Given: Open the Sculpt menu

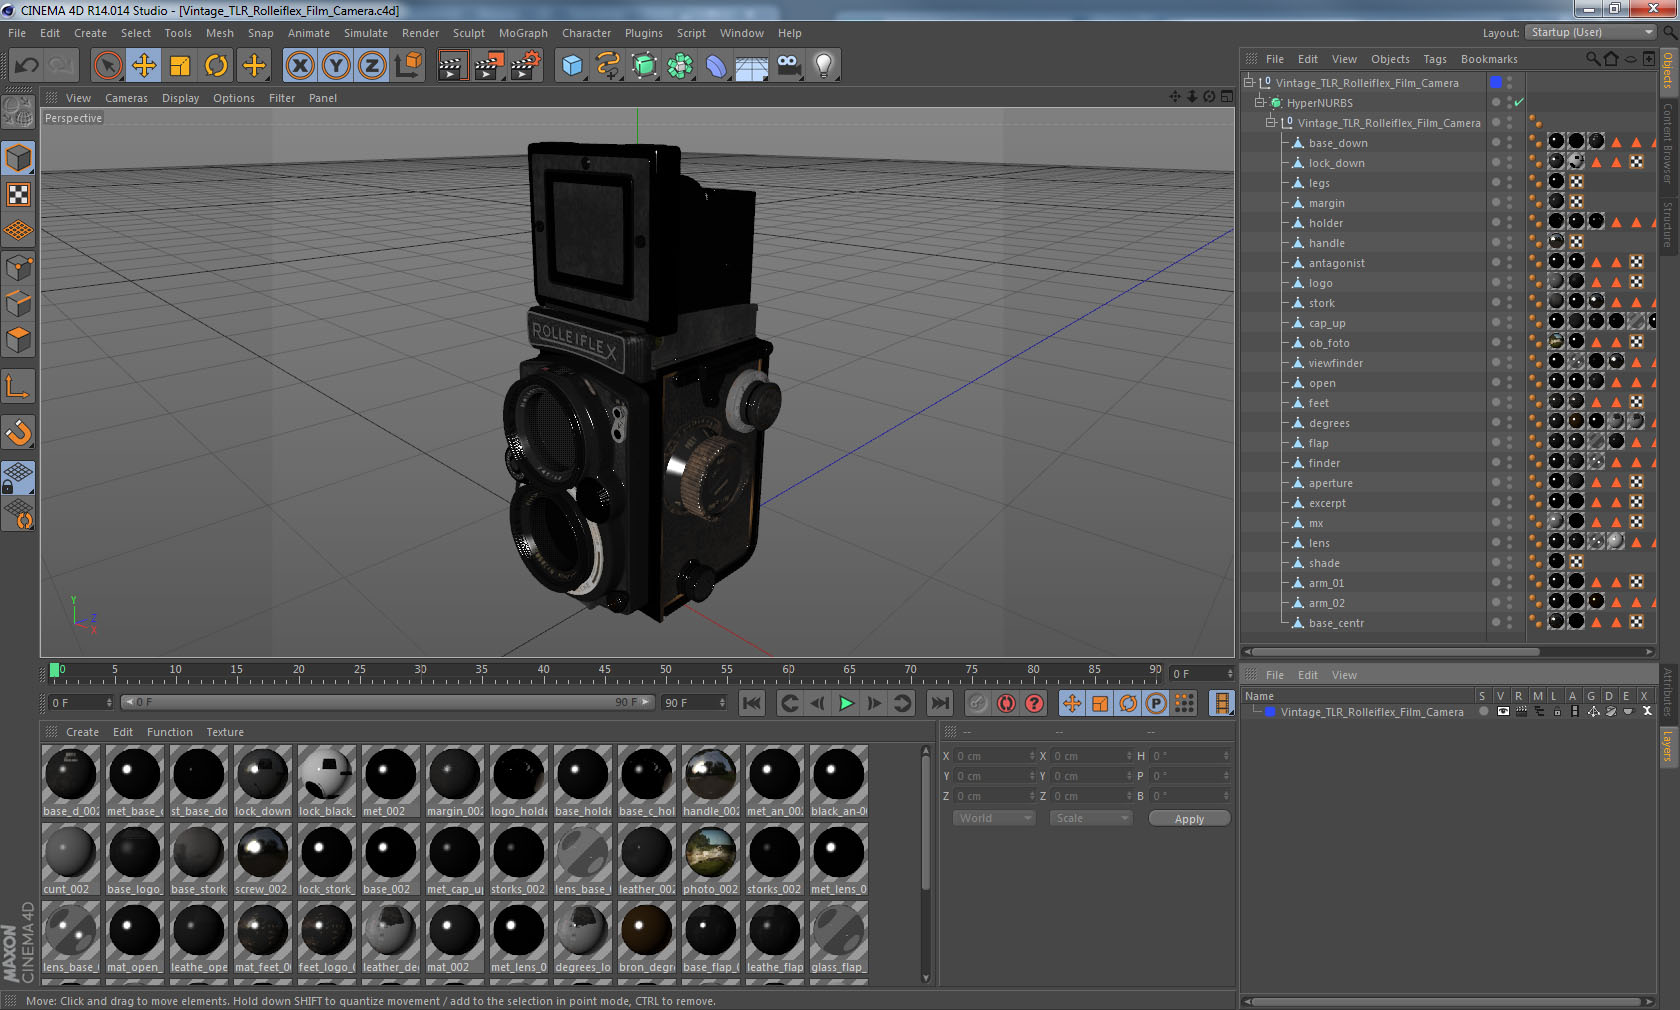Looking at the screenshot, I should point(468,33).
